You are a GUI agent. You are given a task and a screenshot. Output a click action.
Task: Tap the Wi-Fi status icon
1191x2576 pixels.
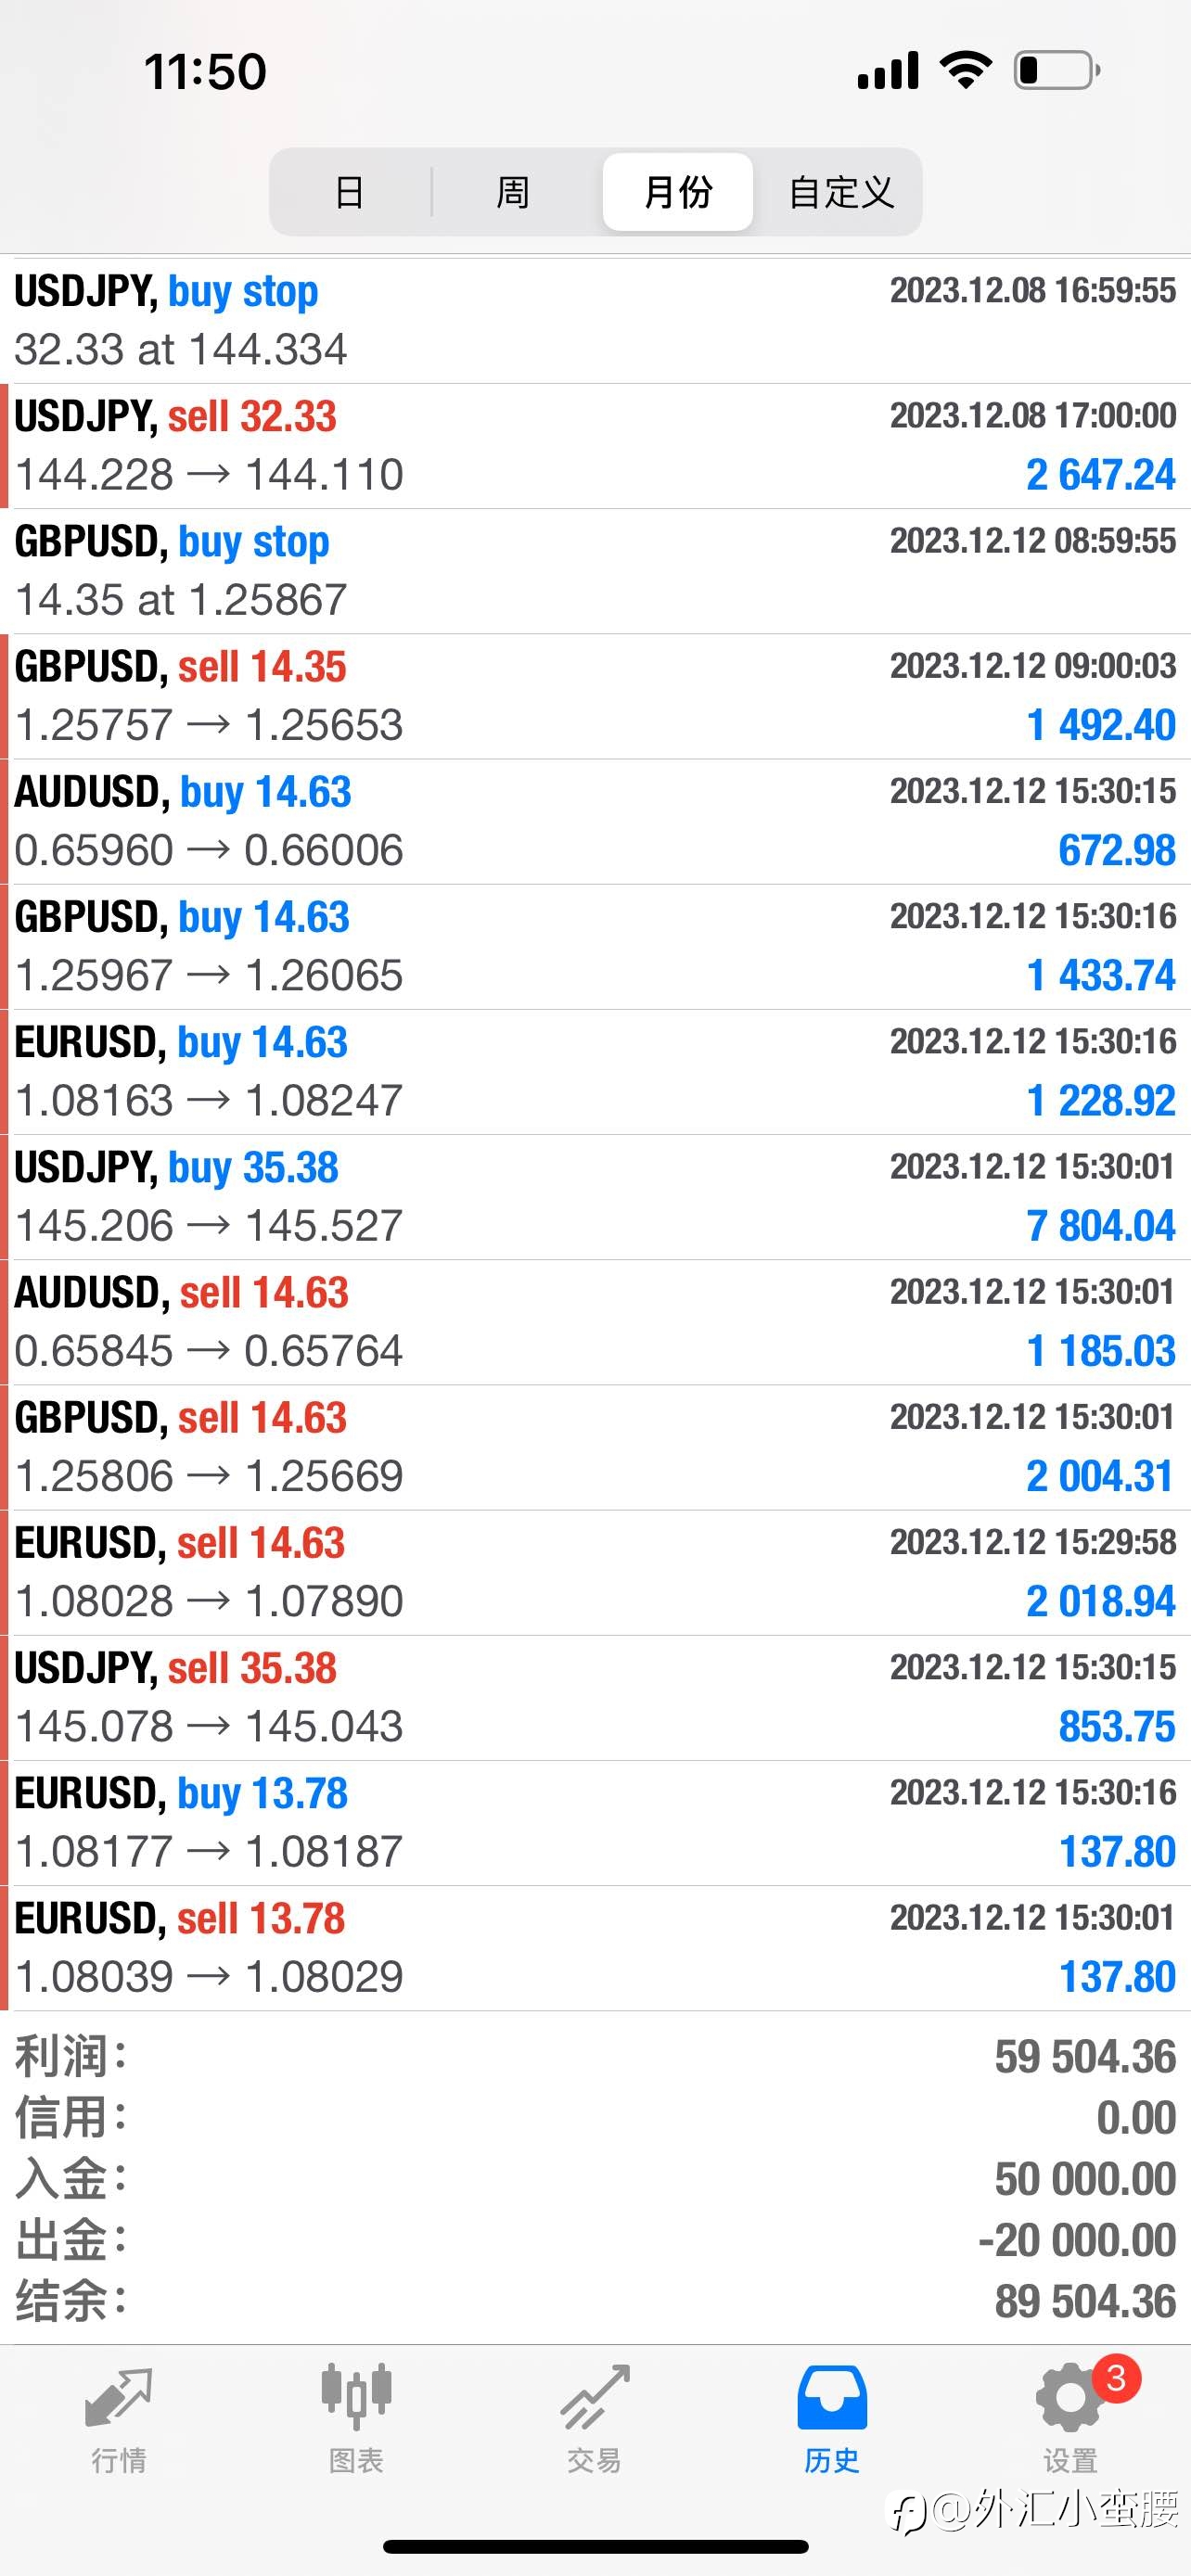tap(965, 70)
